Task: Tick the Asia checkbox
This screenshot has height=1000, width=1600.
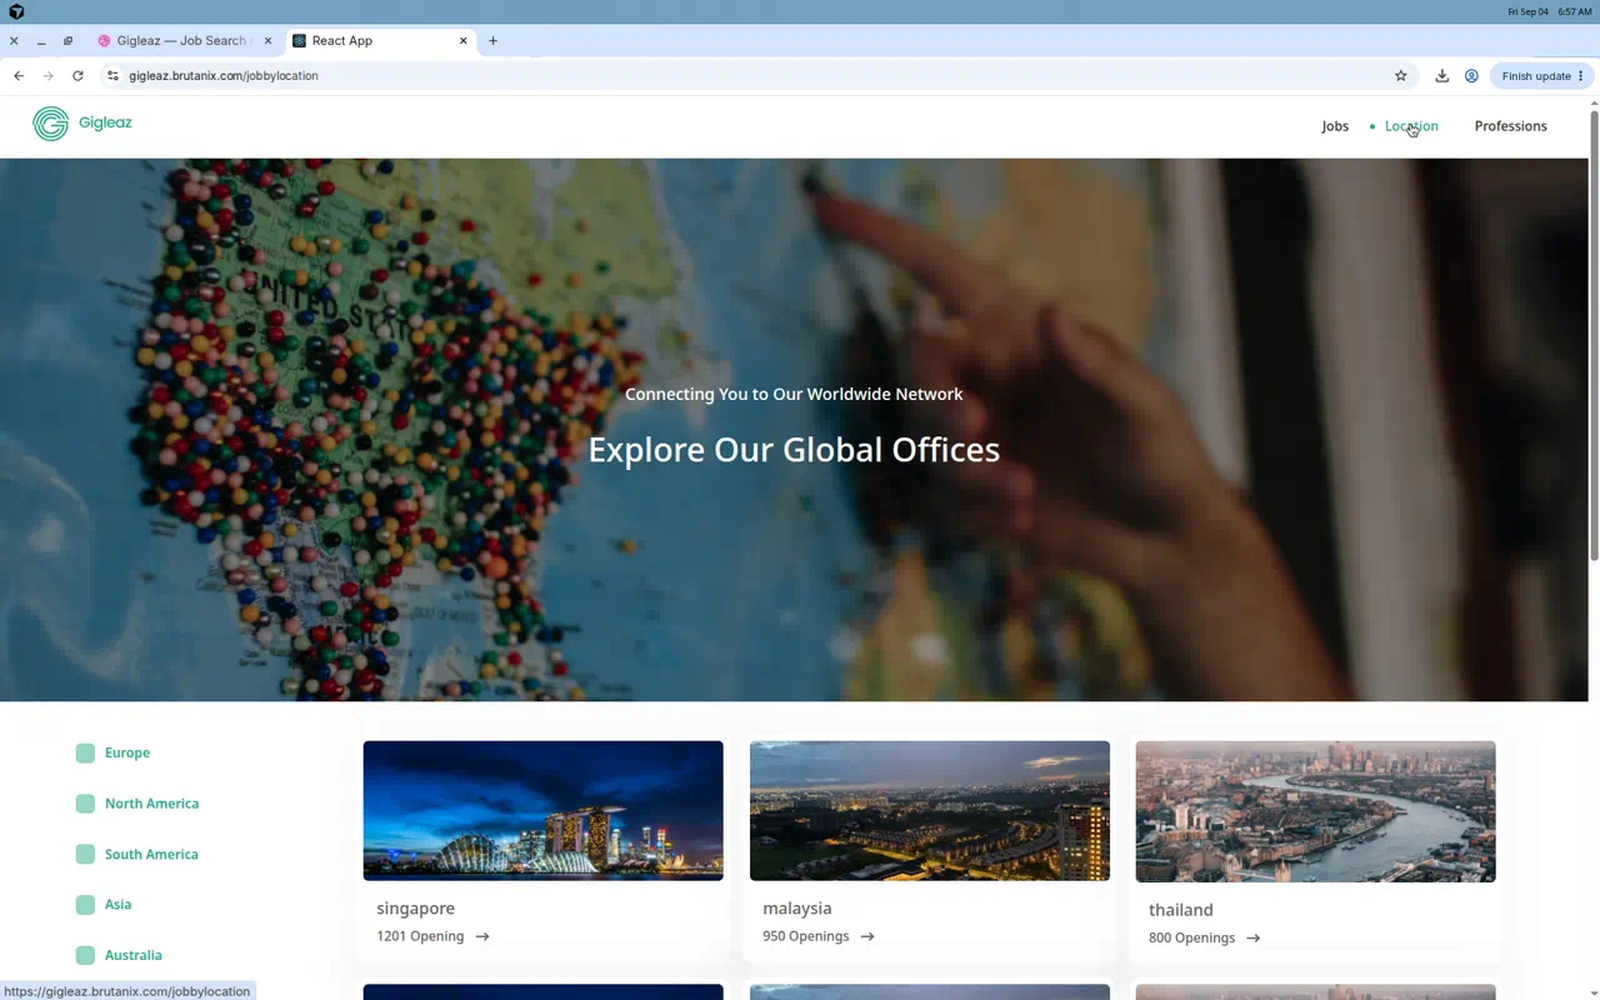Action: [x=85, y=905]
